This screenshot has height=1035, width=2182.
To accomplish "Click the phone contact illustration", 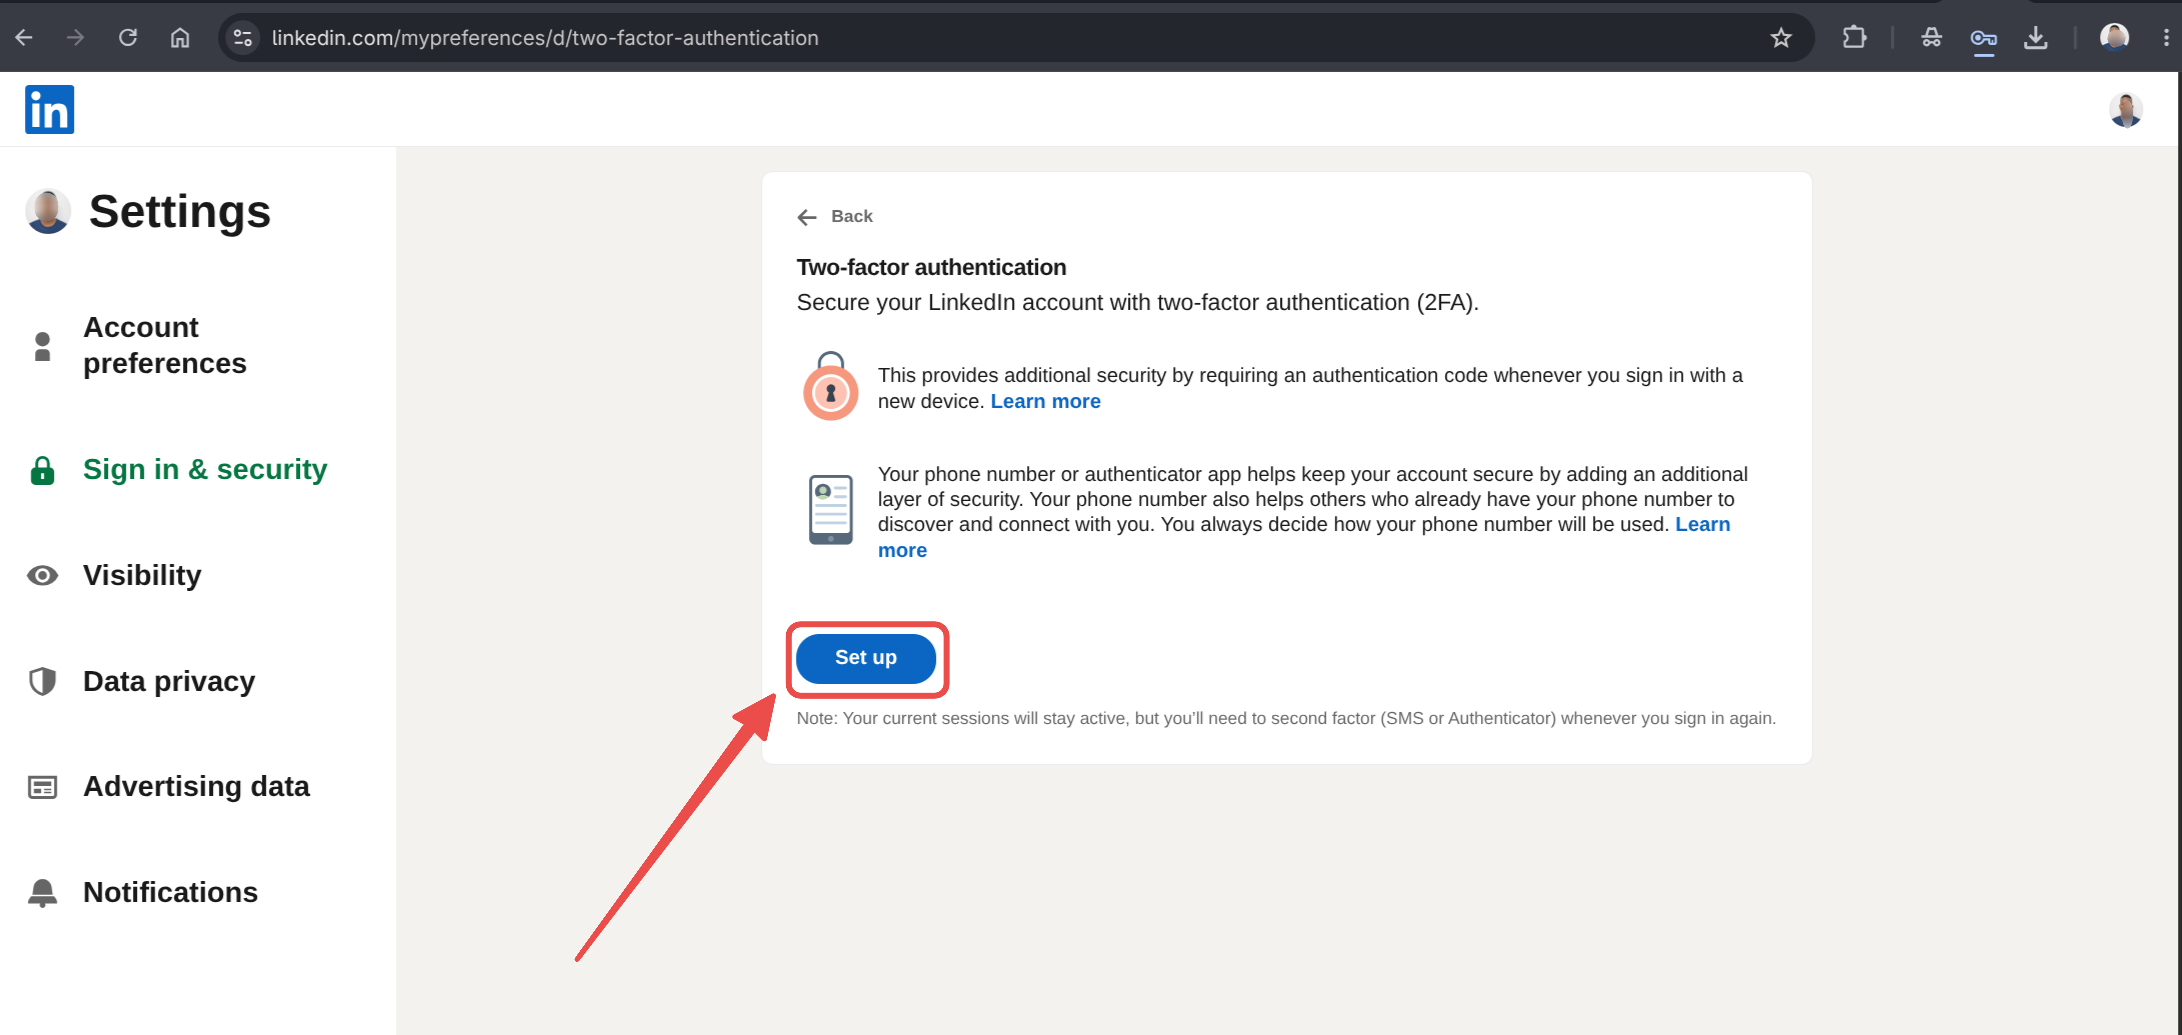I will pyautogui.click(x=830, y=510).
